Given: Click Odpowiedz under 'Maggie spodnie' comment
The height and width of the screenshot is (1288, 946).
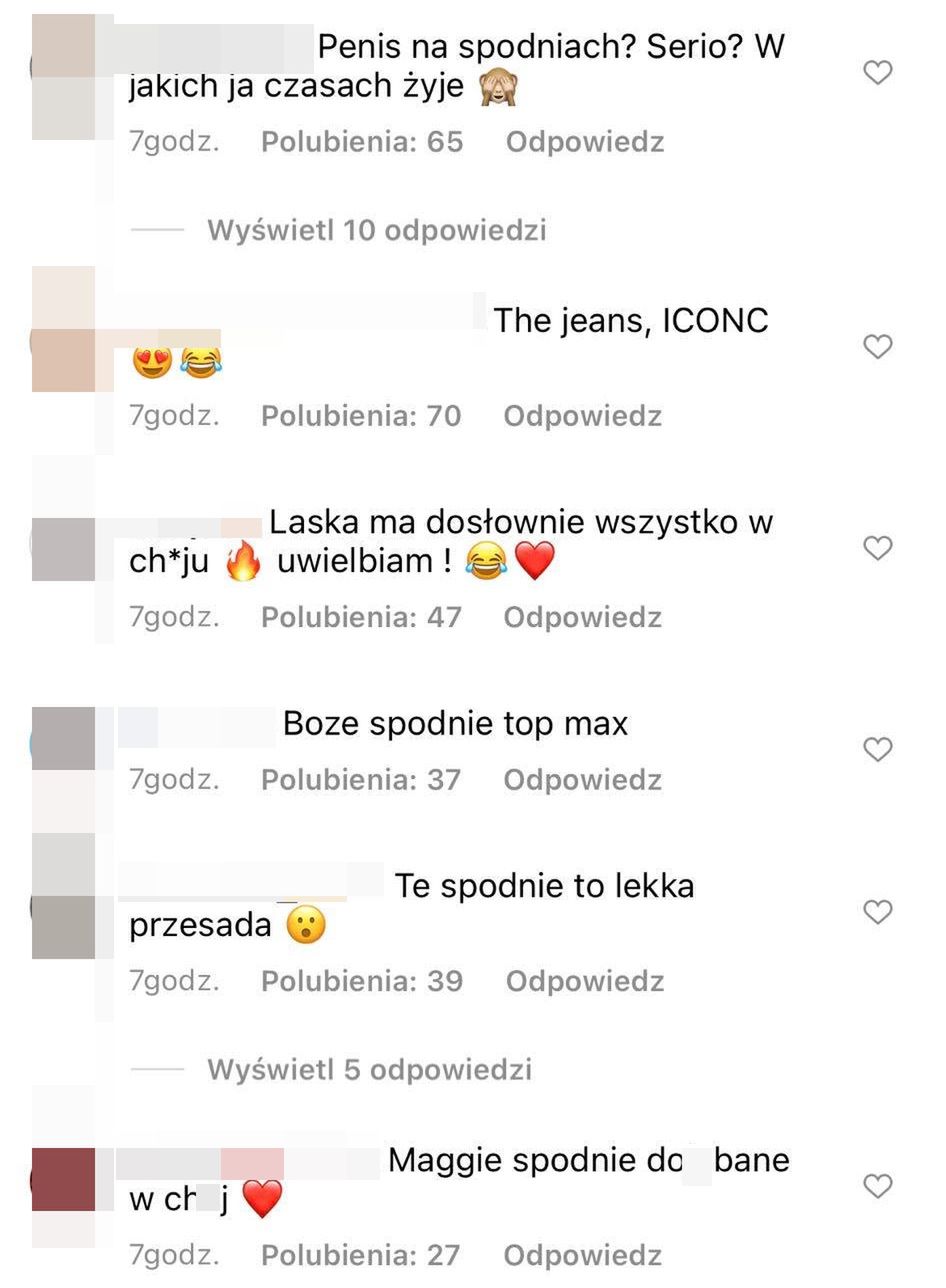Looking at the screenshot, I should coord(583,1255).
